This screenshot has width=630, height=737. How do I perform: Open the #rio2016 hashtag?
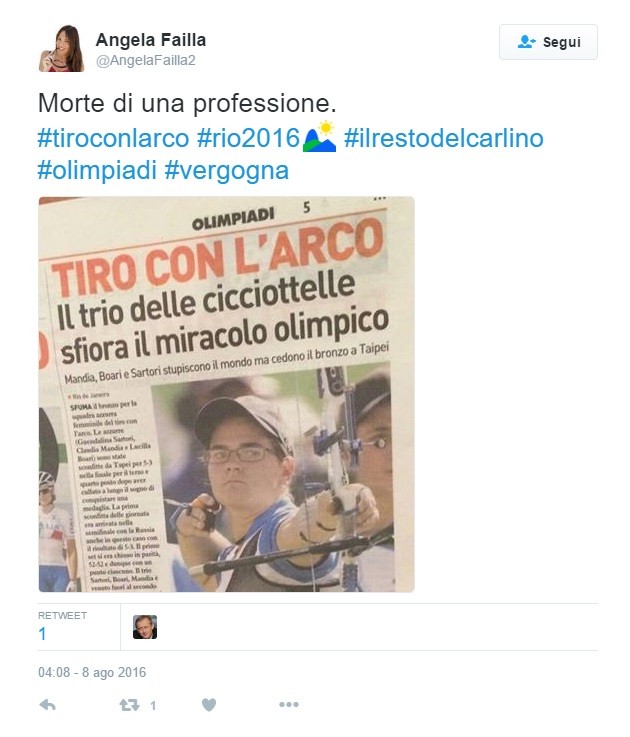[248, 138]
